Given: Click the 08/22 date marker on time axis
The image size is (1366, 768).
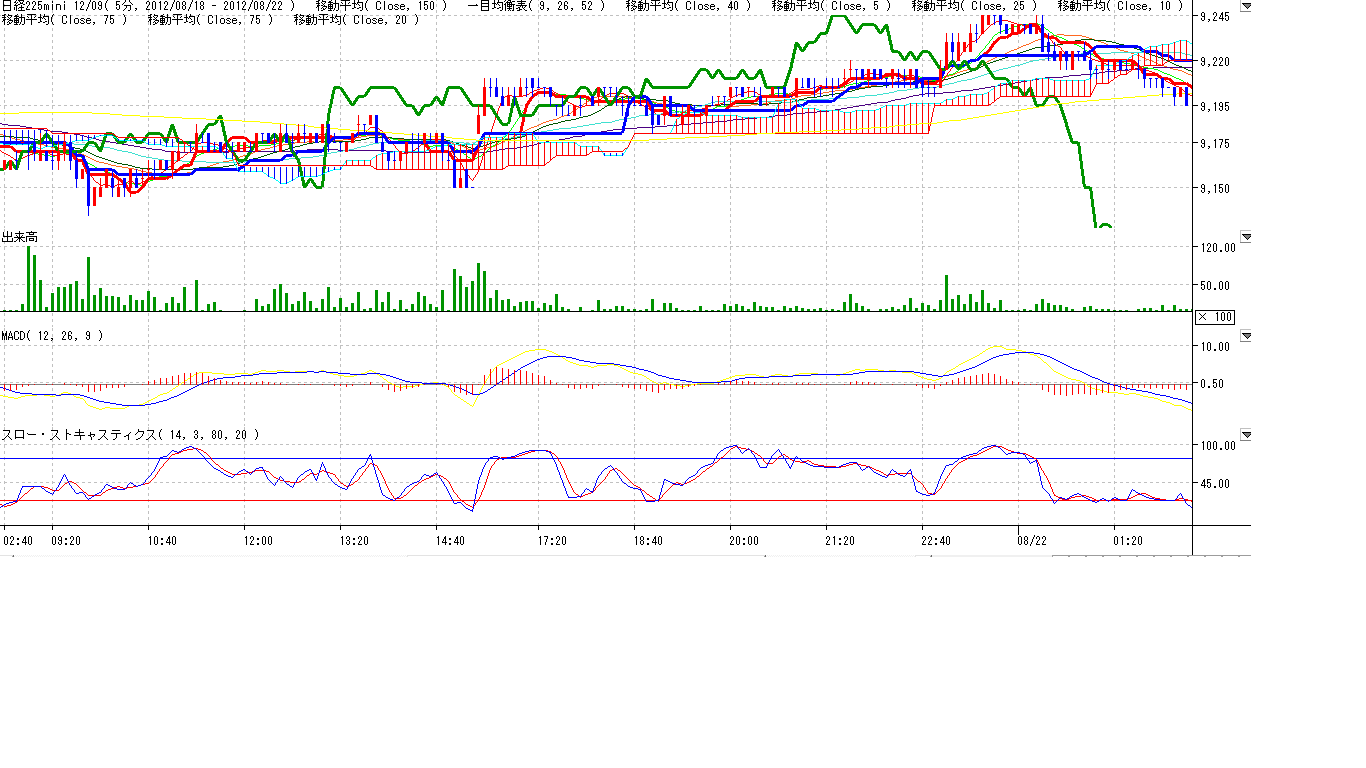Looking at the screenshot, I should 1032,541.
